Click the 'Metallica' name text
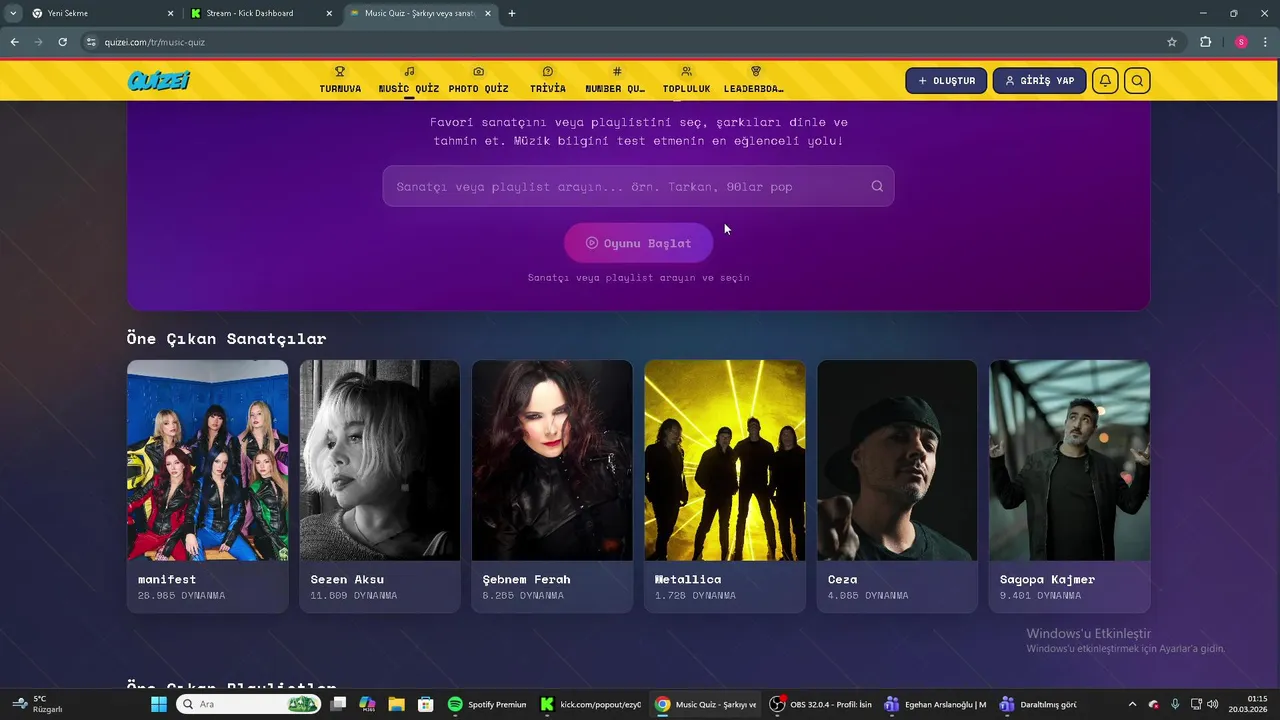 pyautogui.click(x=688, y=579)
